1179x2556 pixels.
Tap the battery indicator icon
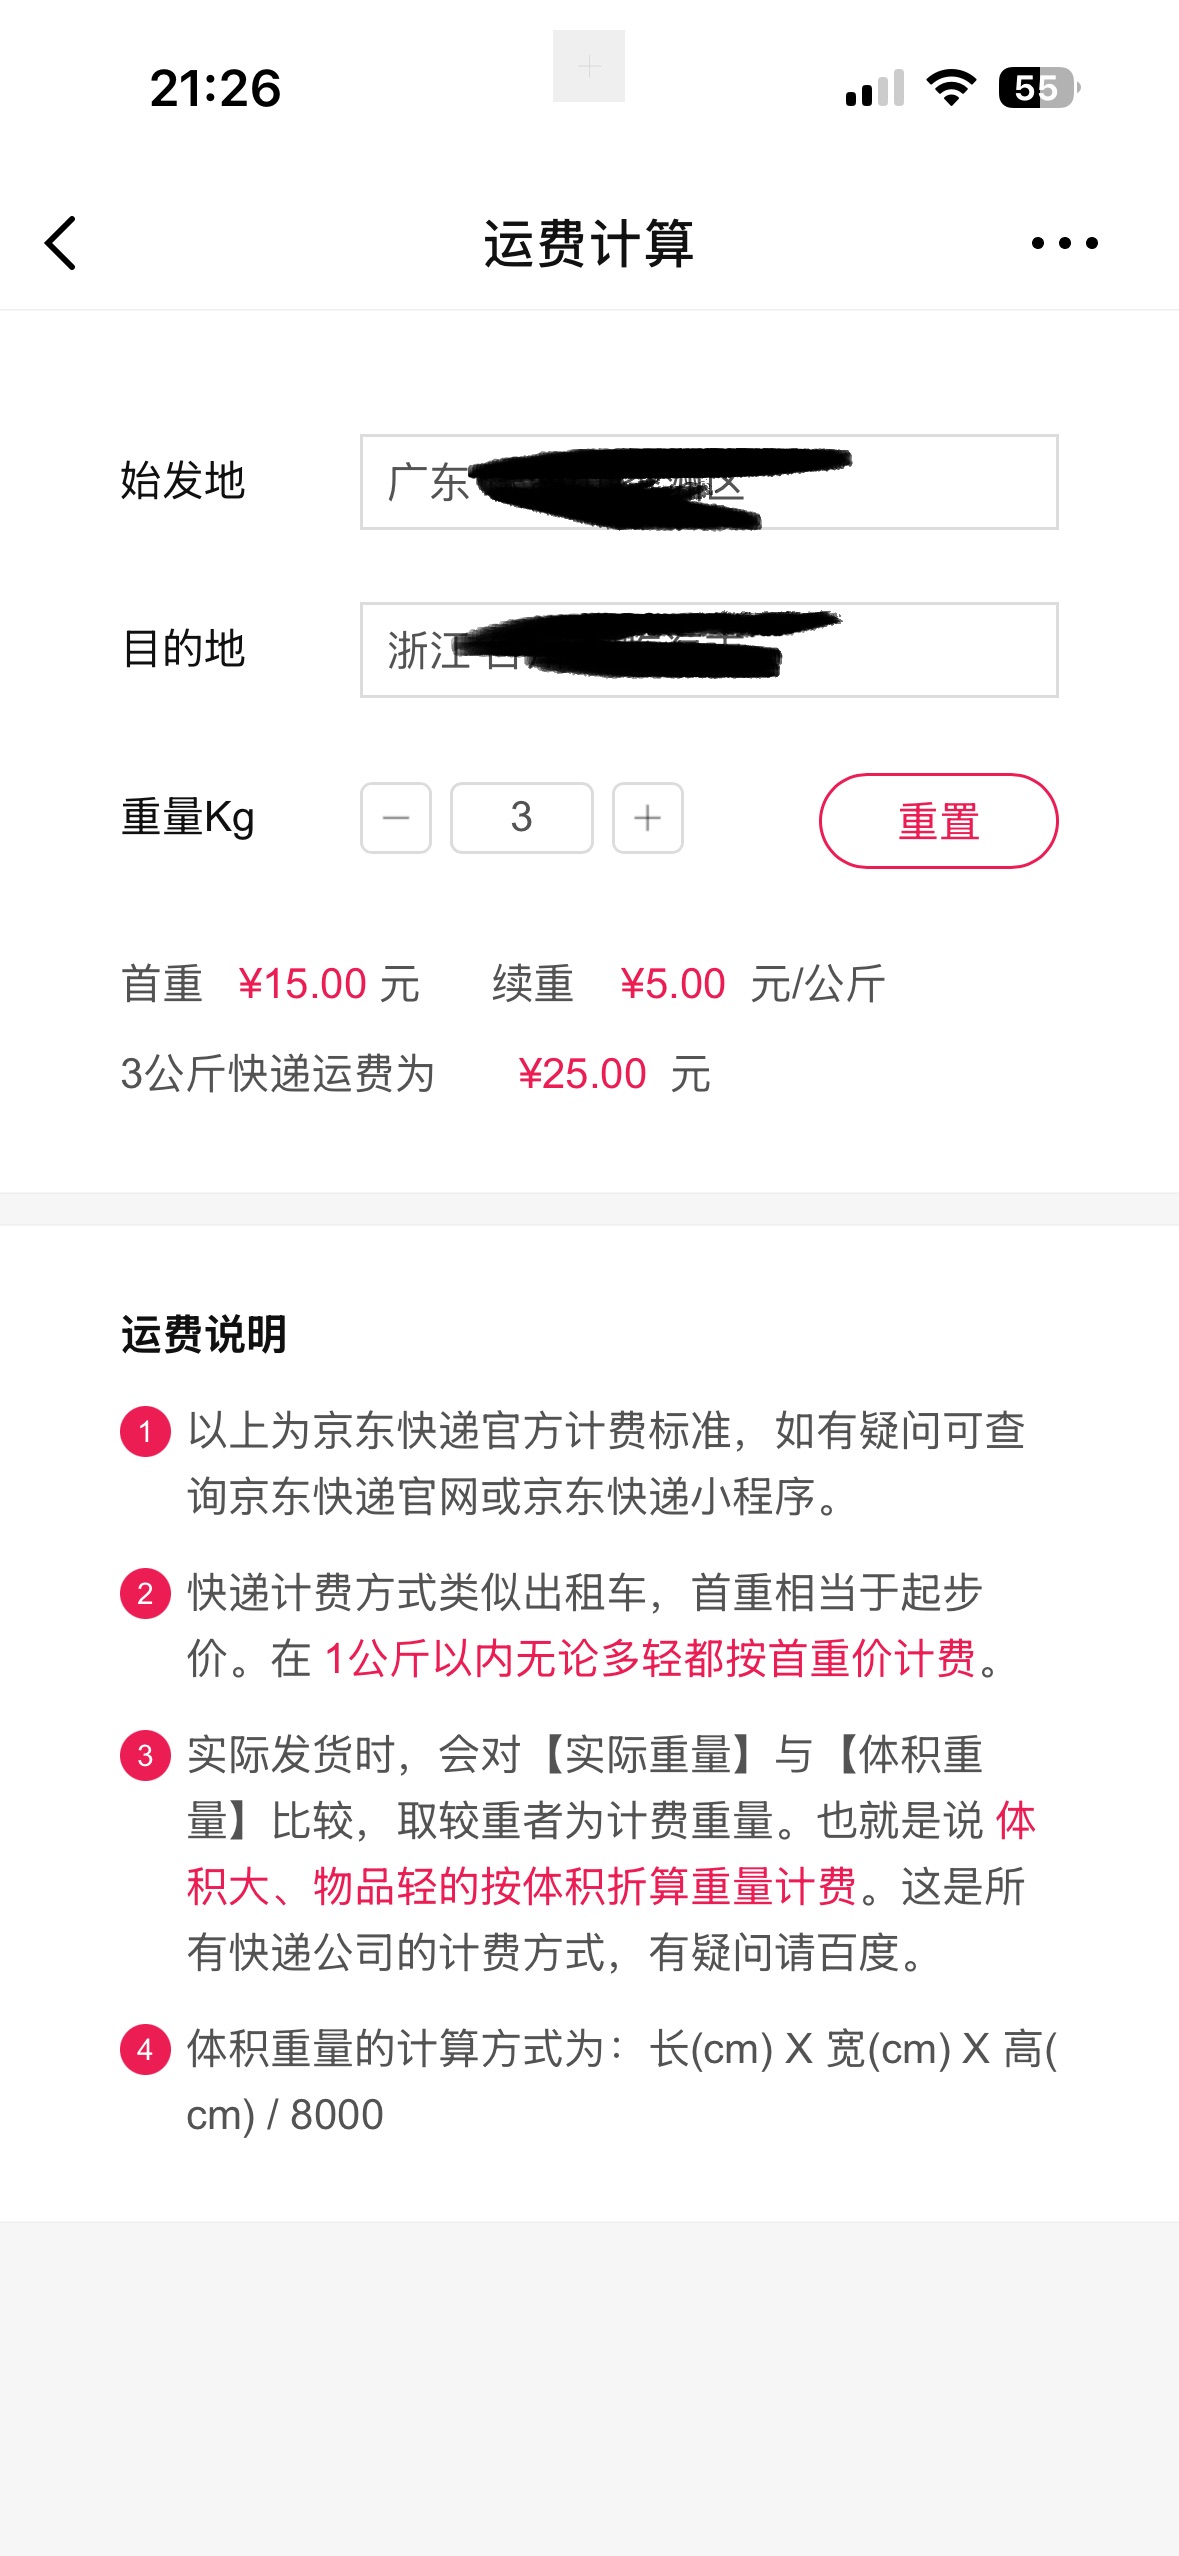click(1038, 88)
